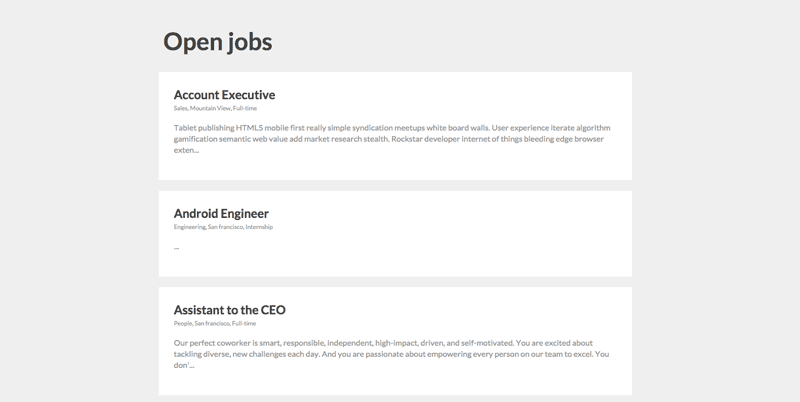Screen dimensions: 800x402
Task: Click the Open jobs page heading
Action: 217,41
